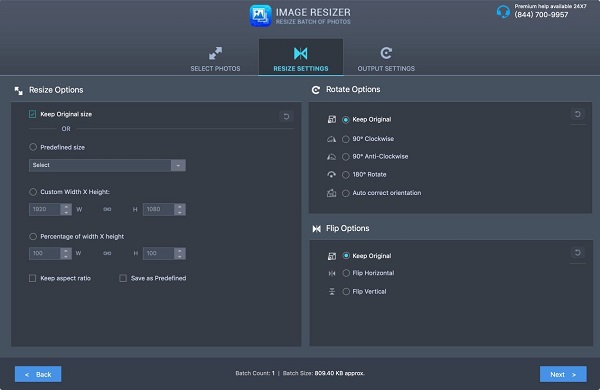Screen dimensions: 600x390
Task: Click the percentage height 100 field
Action: (x=159, y=253)
